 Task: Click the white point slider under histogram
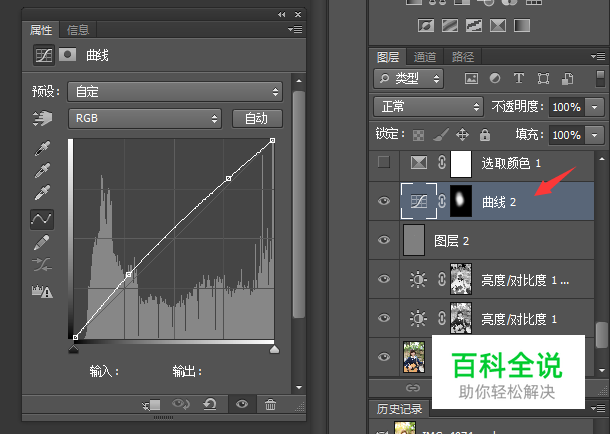click(274, 349)
